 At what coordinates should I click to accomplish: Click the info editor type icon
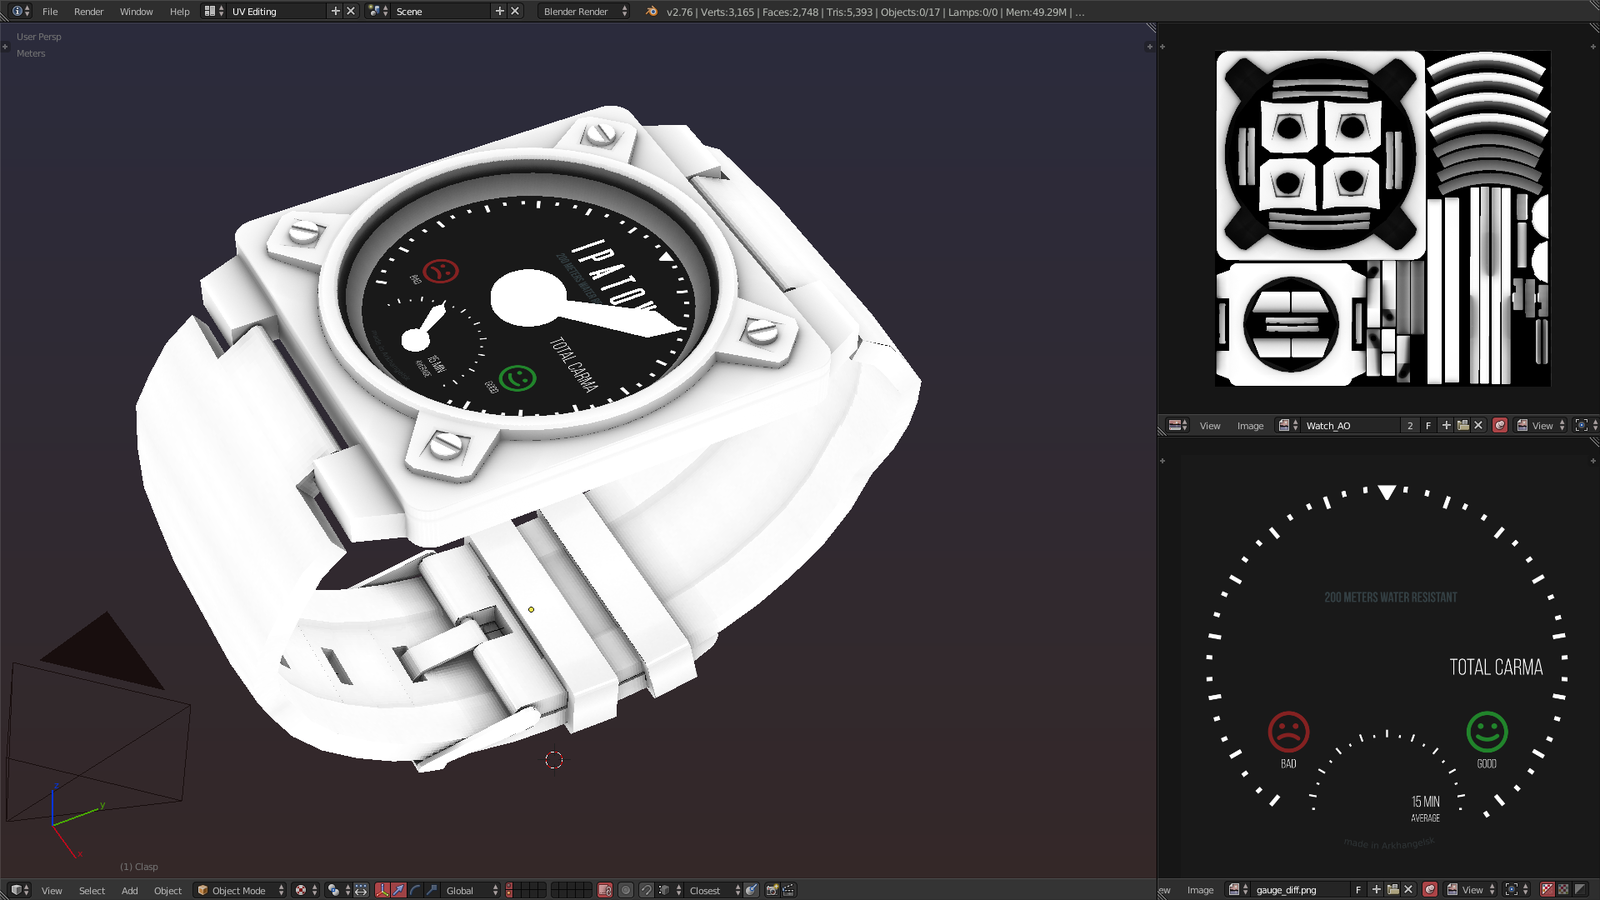pyautogui.click(x=21, y=12)
